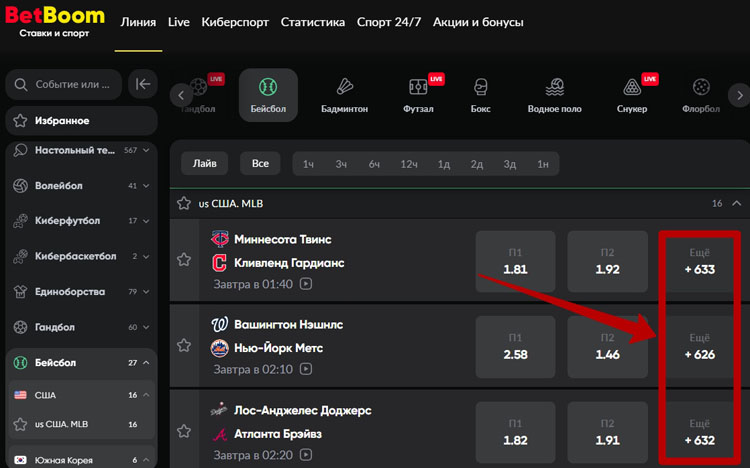Open Ещё +633 markets
750x468 pixels.
pyautogui.click(x=699, y=261)
